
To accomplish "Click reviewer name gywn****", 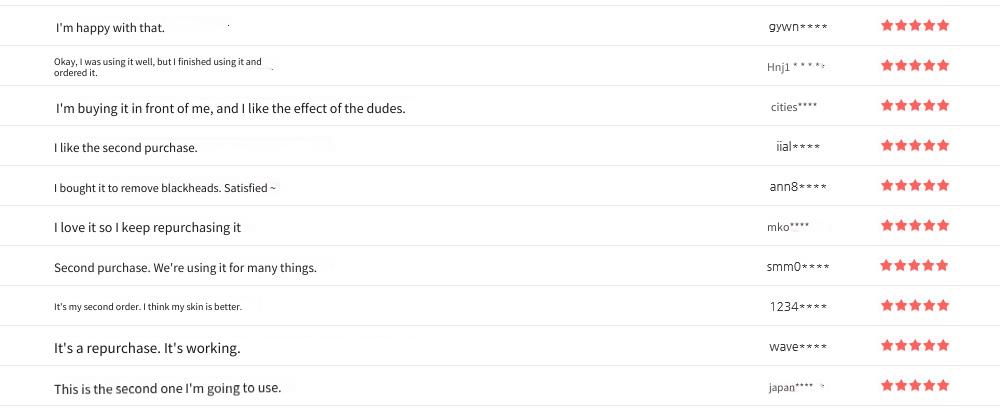I will click(x=798, y=27).
